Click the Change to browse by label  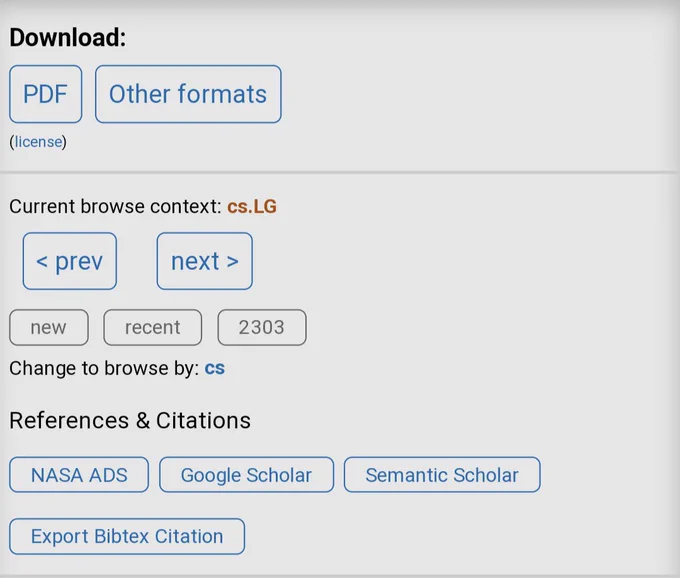104,368
